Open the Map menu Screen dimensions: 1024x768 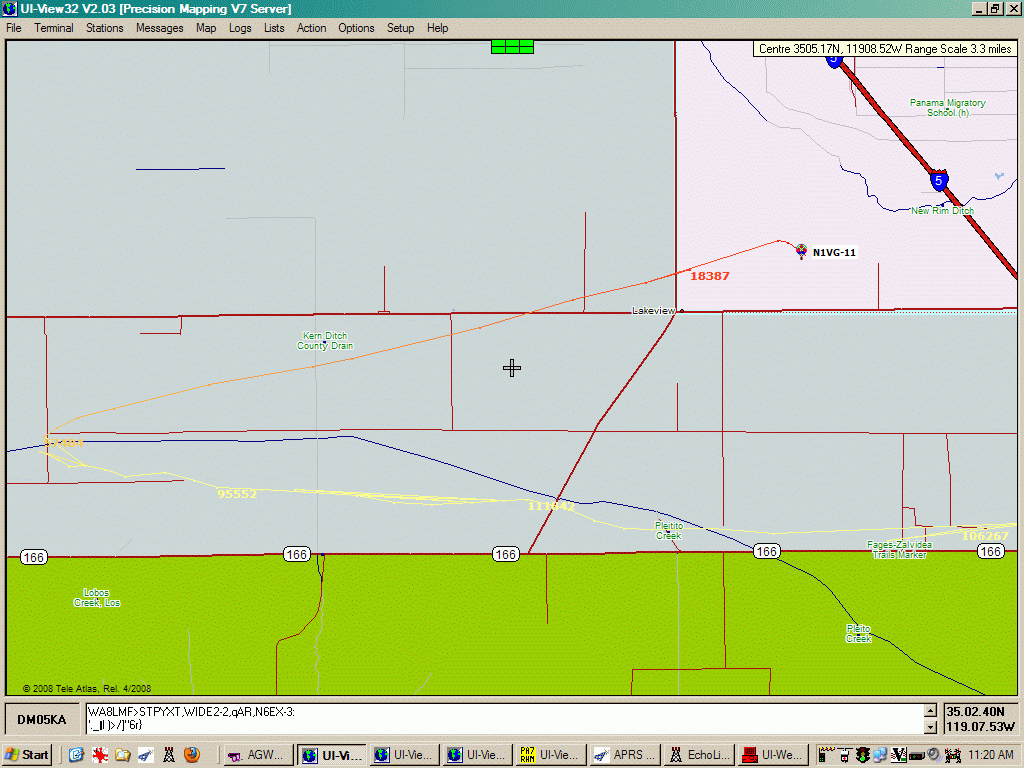[x=206, y=28]
